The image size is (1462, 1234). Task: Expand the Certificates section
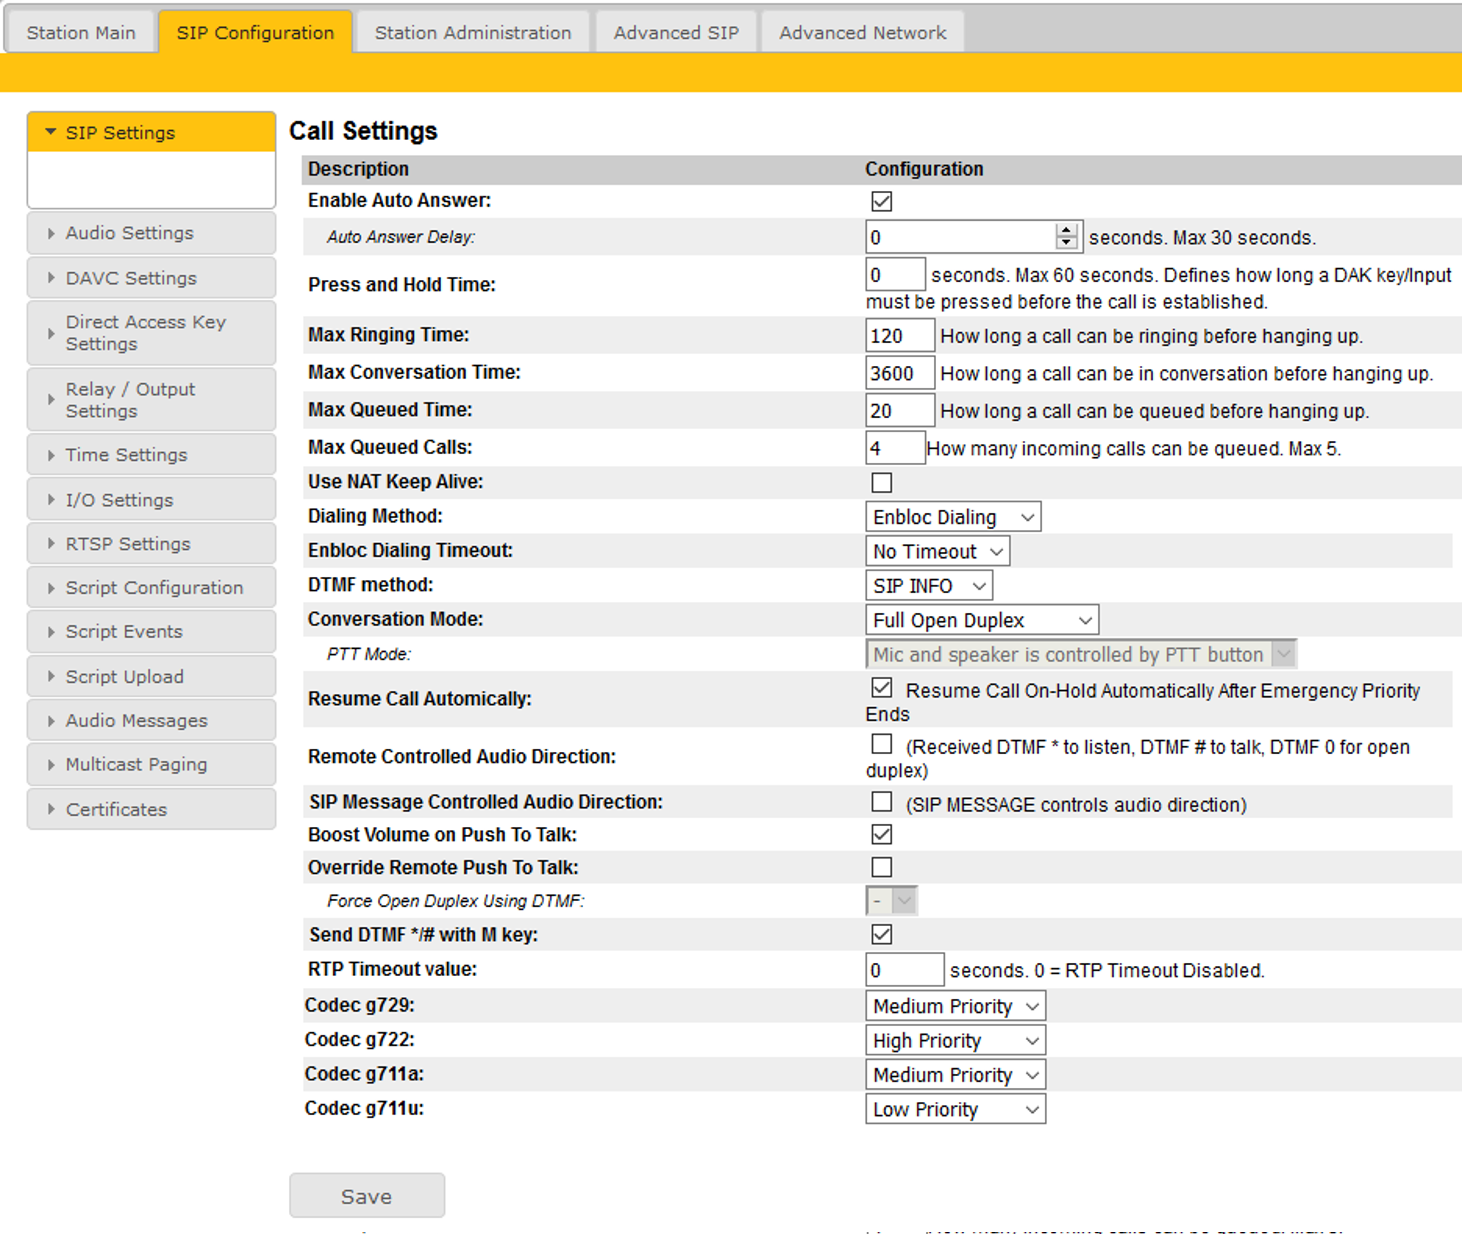pyautogui.click(x=151, y=809)
